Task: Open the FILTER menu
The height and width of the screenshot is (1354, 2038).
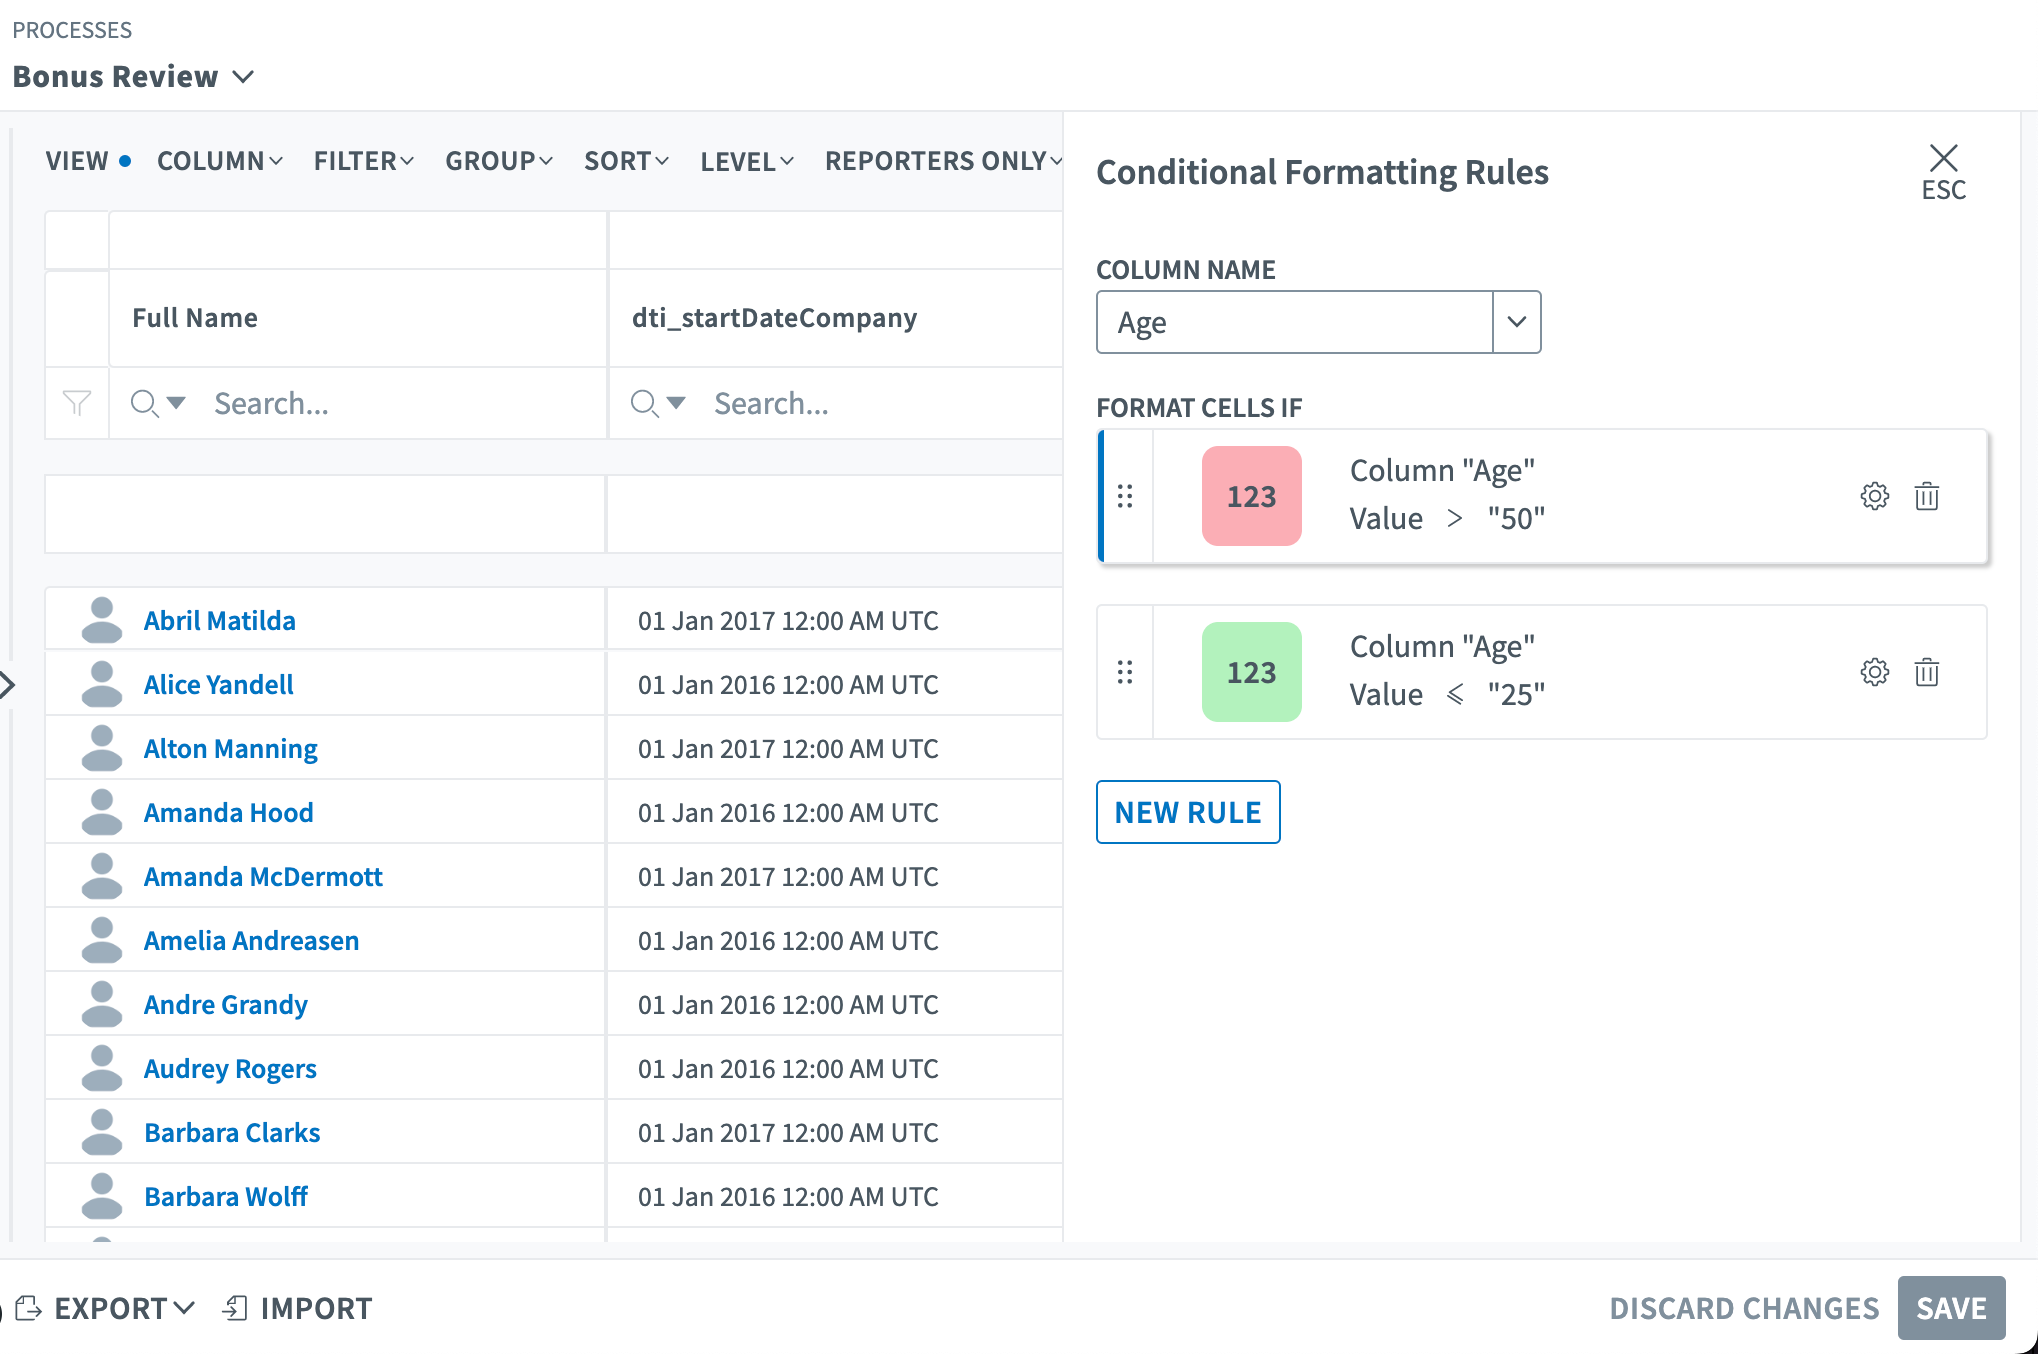Action: [363, 161]
